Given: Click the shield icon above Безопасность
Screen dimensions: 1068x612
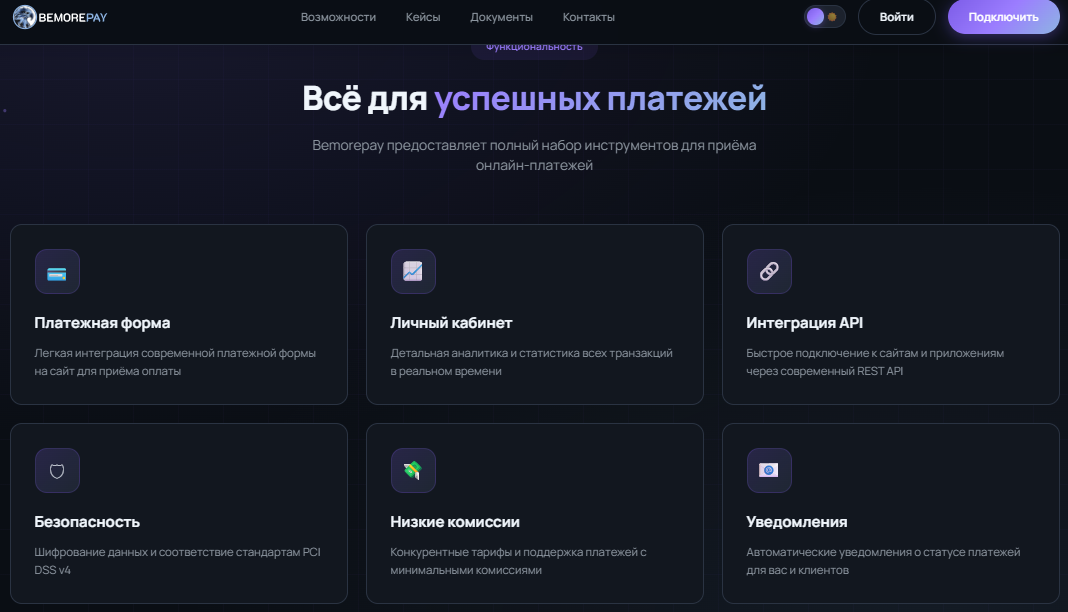Looking at the screenshot, I should coord(57,470).
